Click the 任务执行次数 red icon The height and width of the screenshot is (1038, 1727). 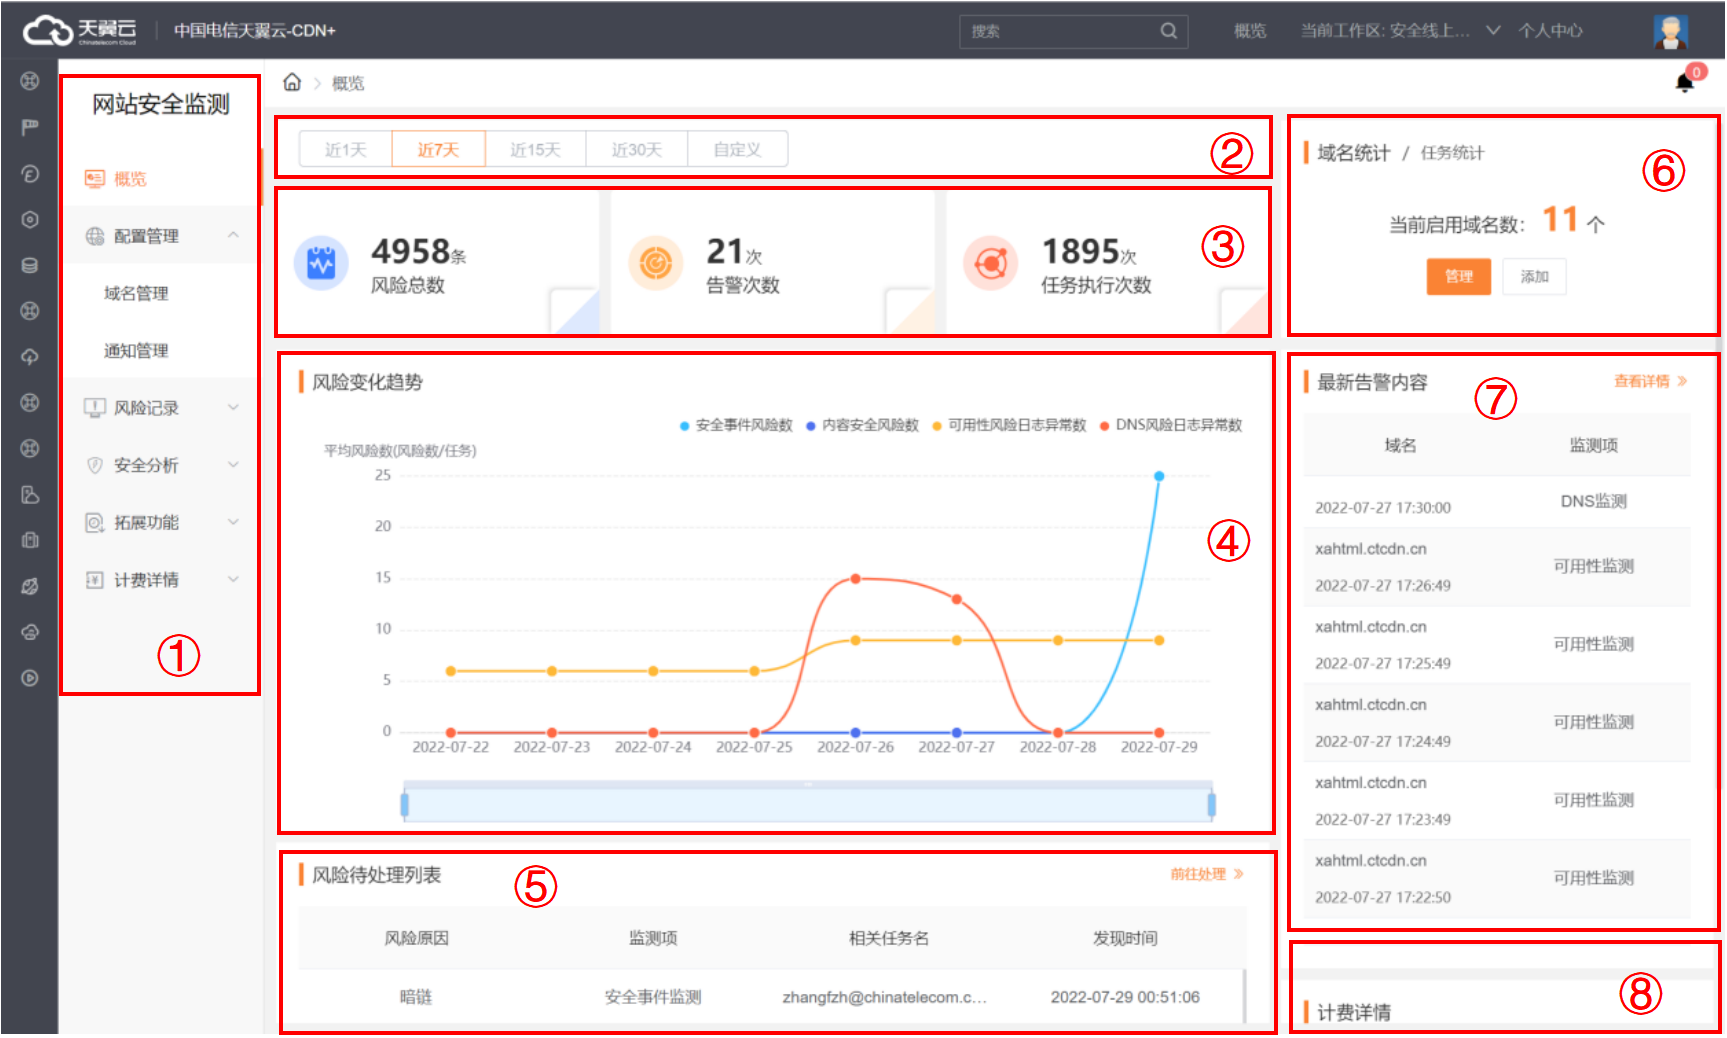[990, 263]
